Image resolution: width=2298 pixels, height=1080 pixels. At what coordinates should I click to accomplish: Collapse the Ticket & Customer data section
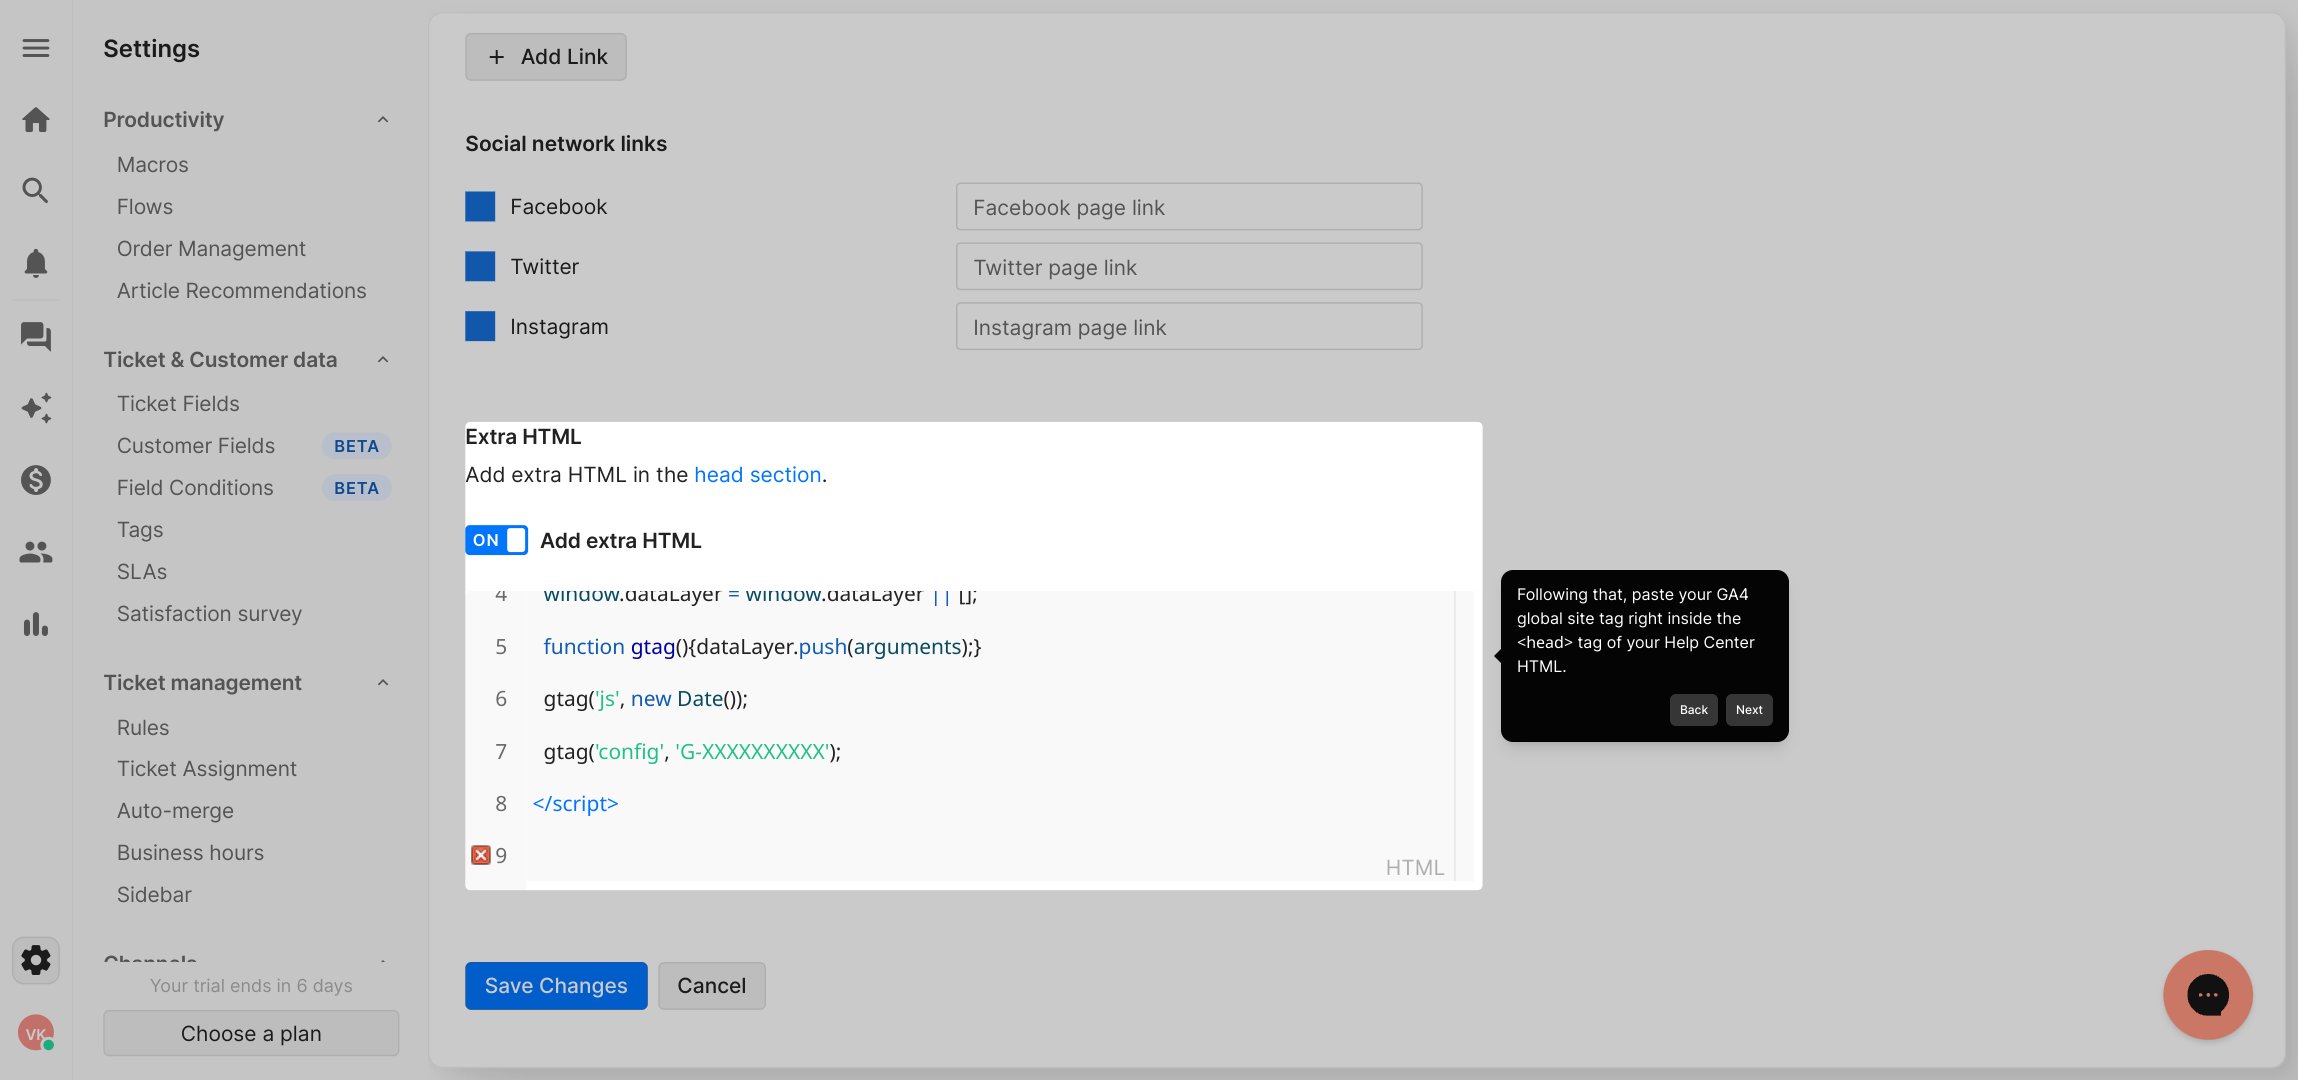point(382,360)
